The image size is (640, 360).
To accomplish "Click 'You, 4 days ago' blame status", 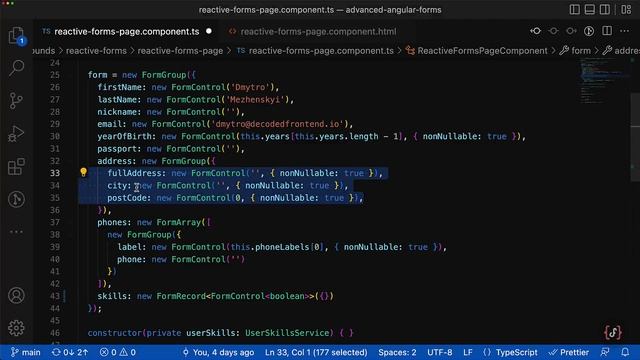I will click(x=218, y=352).
